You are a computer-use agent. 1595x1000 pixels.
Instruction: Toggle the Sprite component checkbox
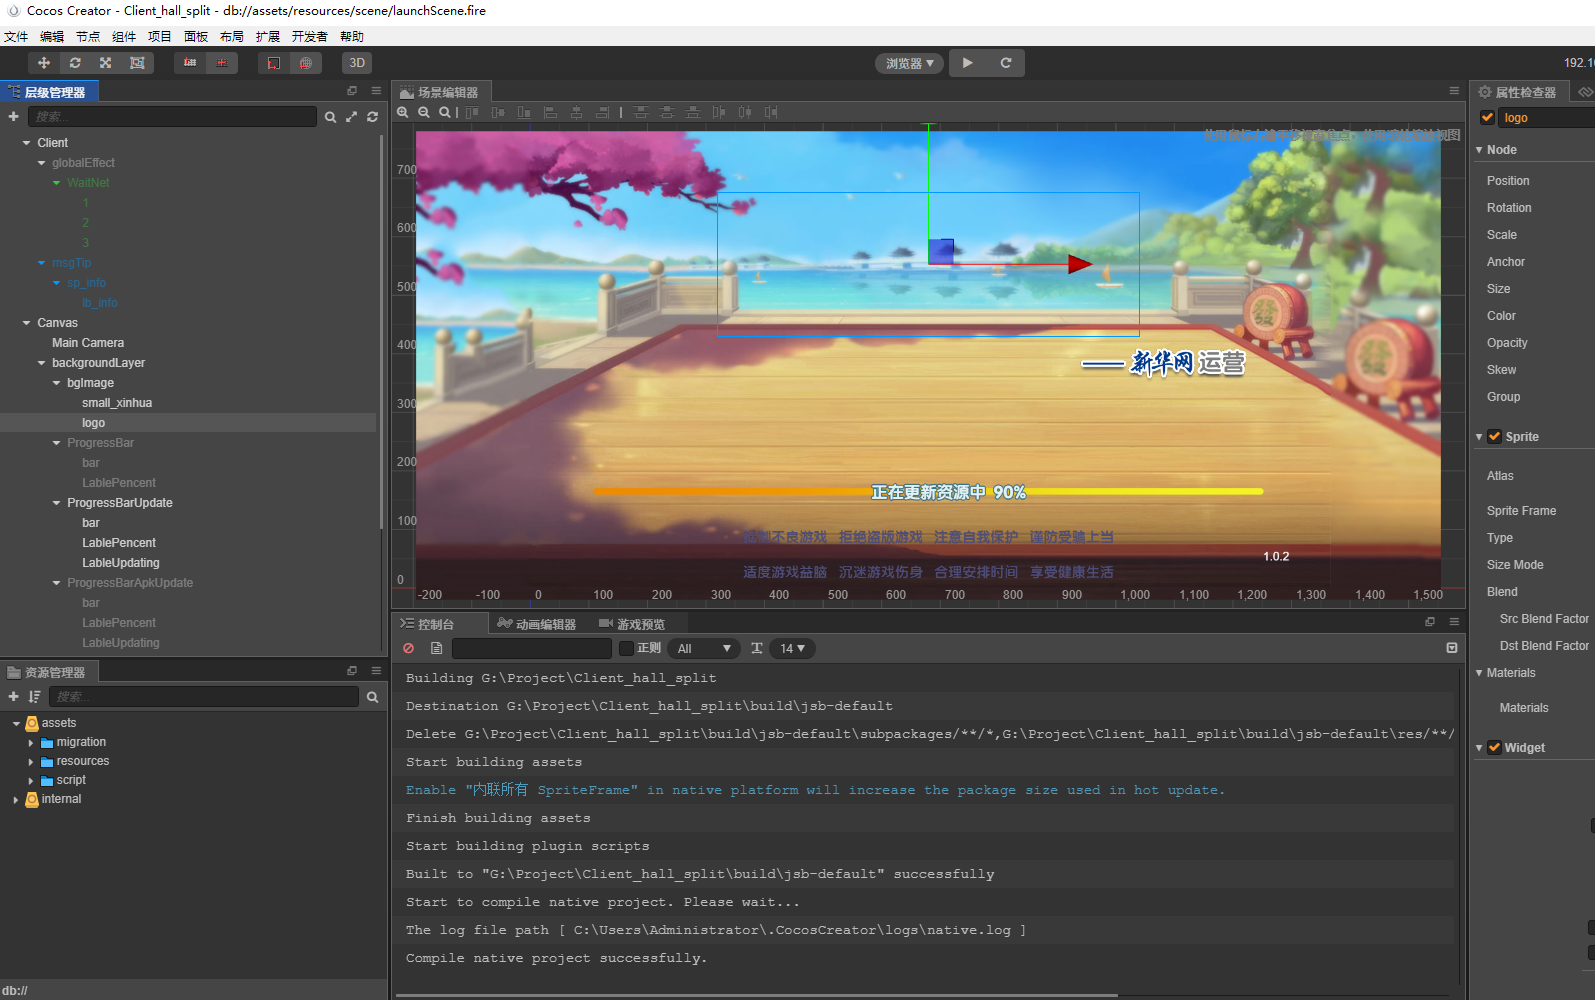[x=1495, y=437]
